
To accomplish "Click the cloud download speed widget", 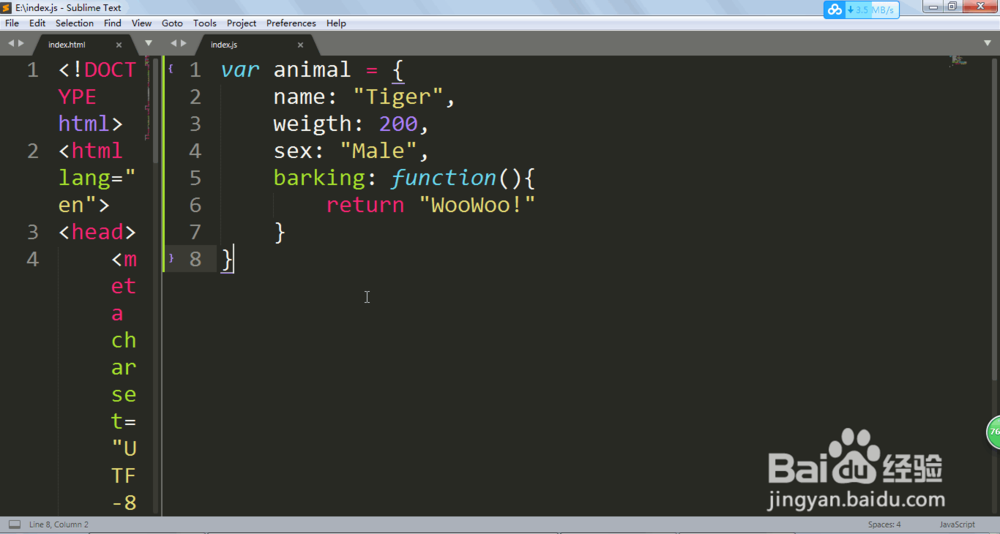I will (x=861, y=10).
